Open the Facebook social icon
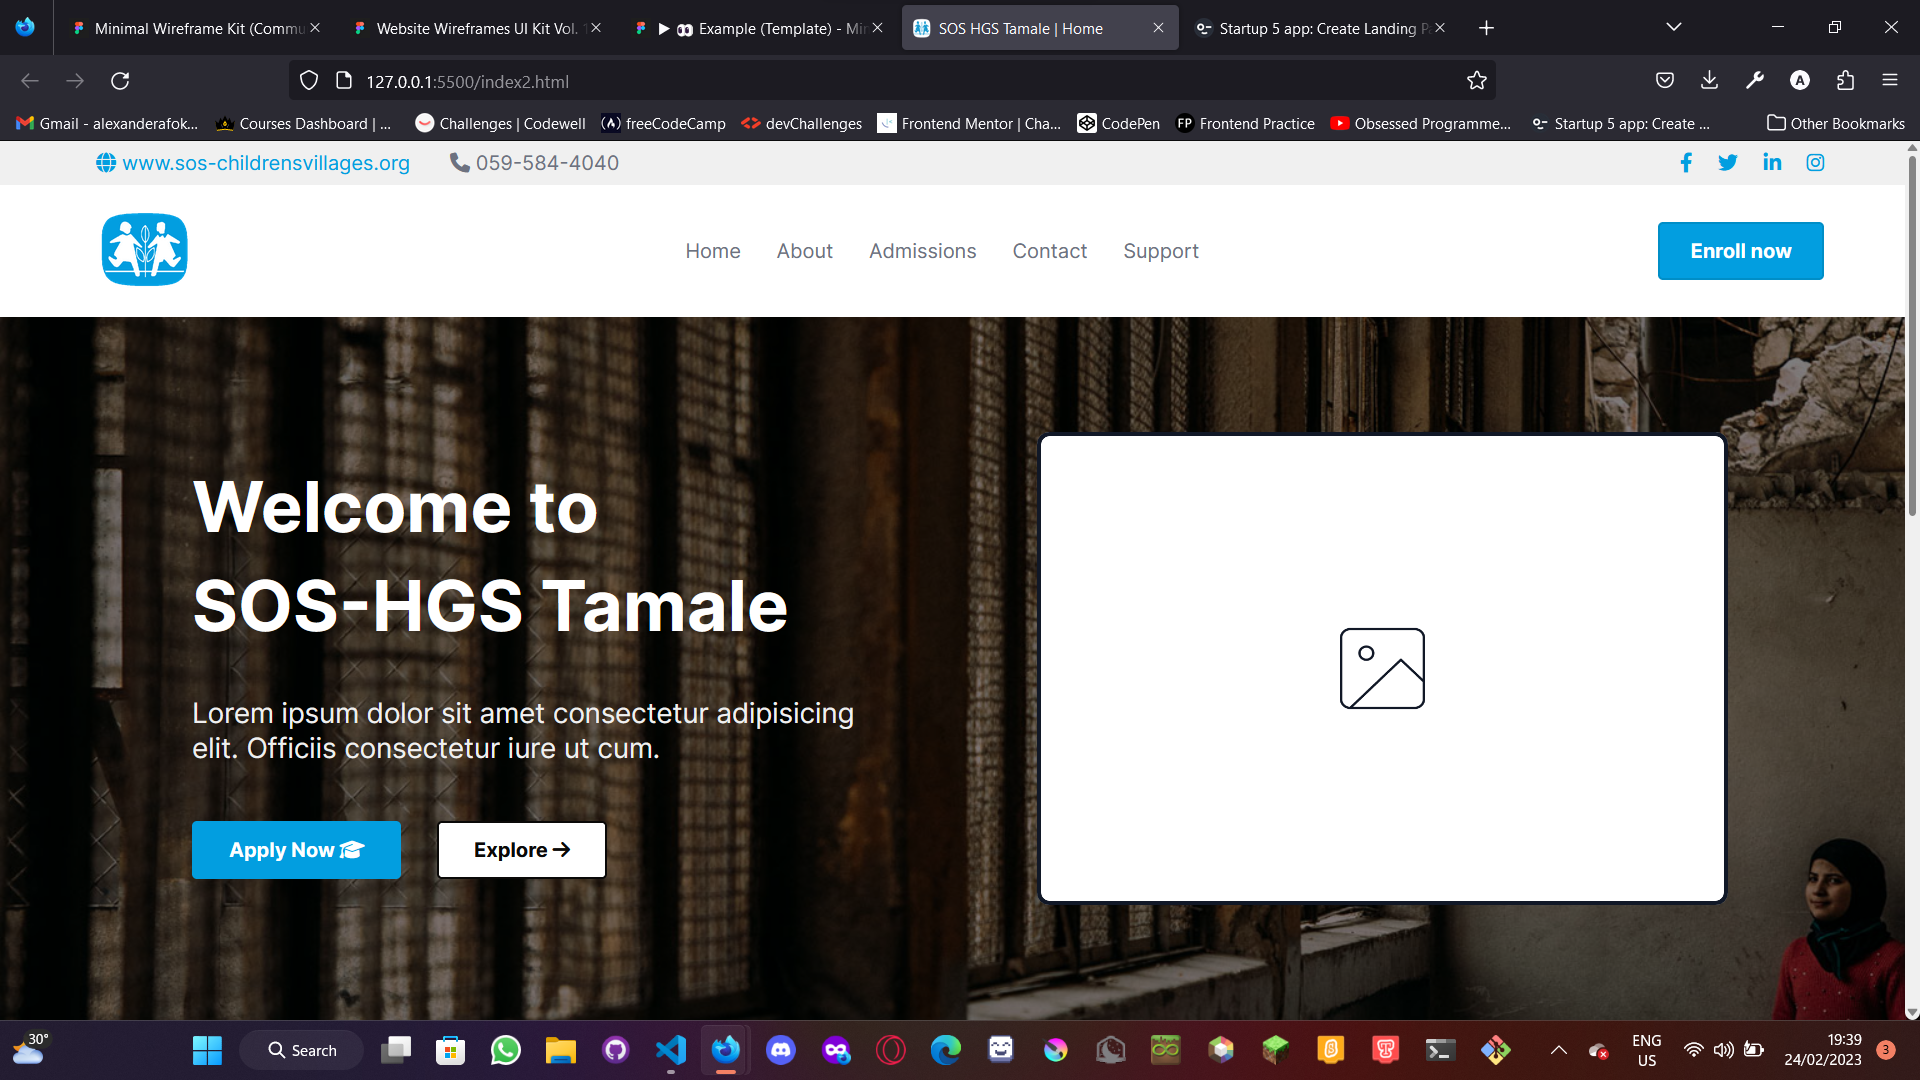 (x=1686, y=162)
